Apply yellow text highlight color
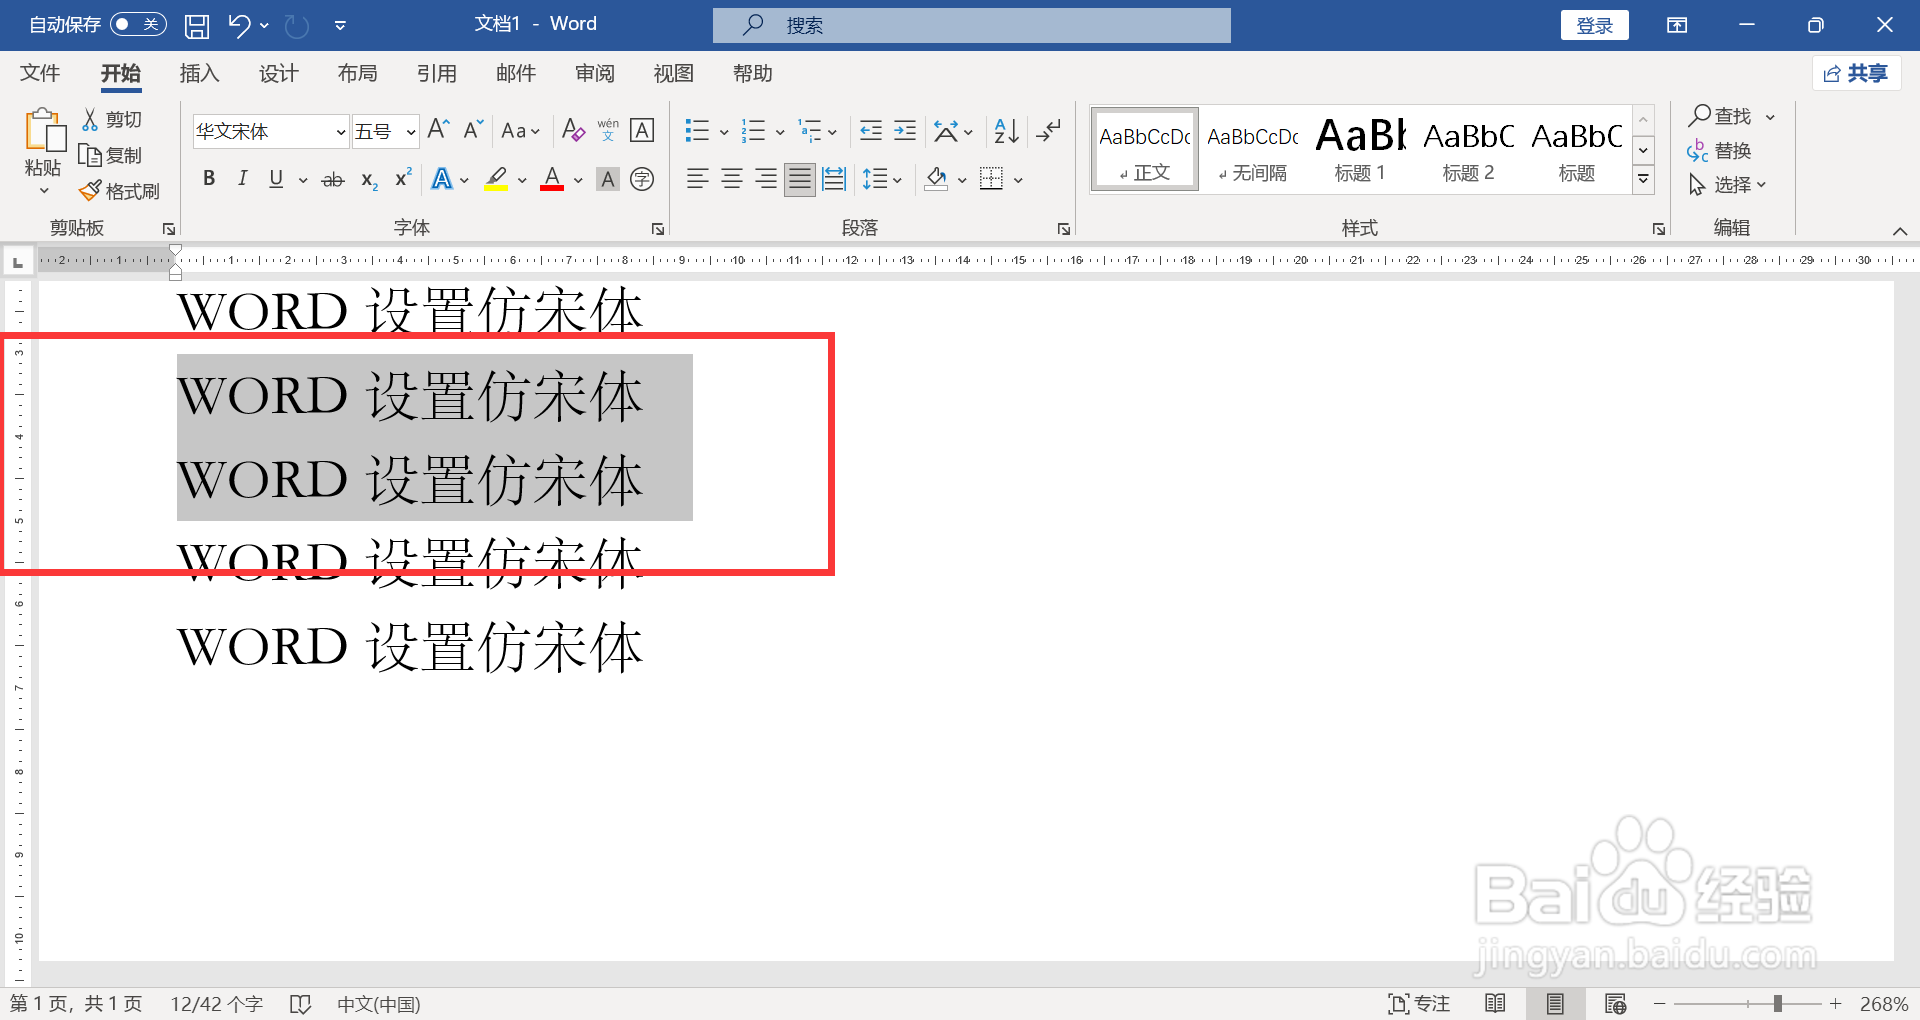Viewport: 1920px width, 1020px height. (x=496, y=179)
